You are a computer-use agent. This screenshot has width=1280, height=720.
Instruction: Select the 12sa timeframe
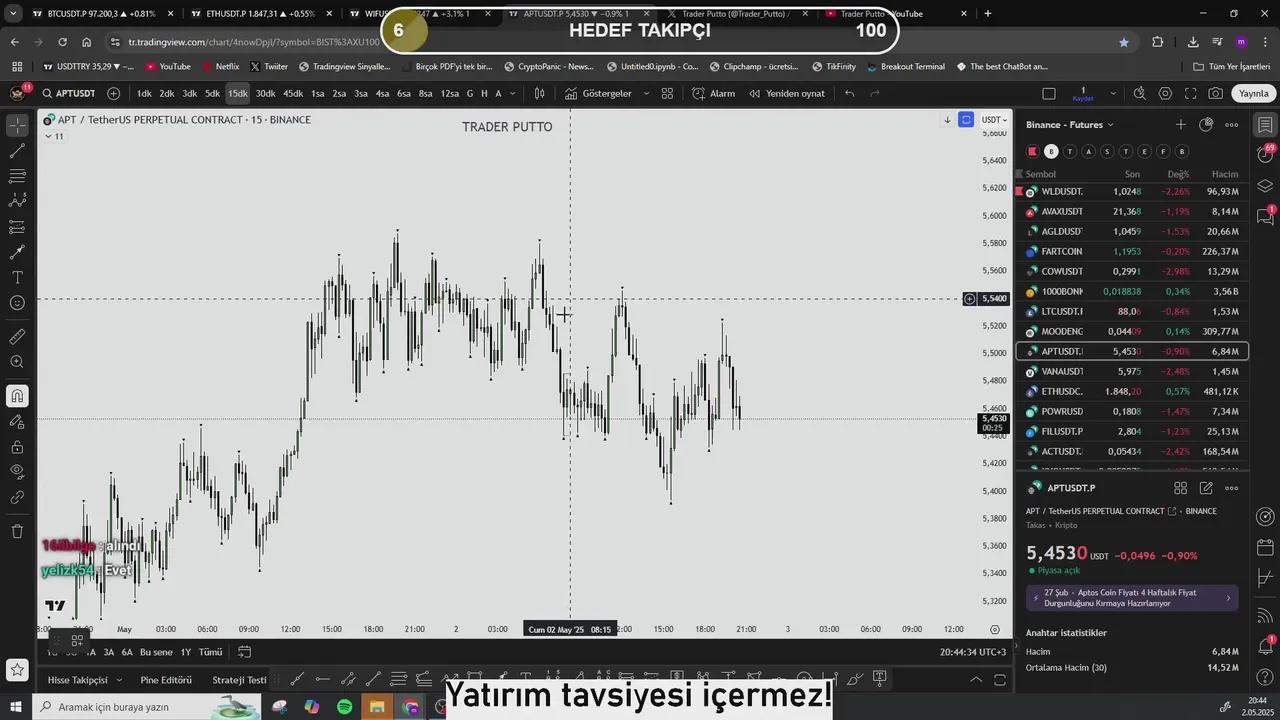[450, 93]
